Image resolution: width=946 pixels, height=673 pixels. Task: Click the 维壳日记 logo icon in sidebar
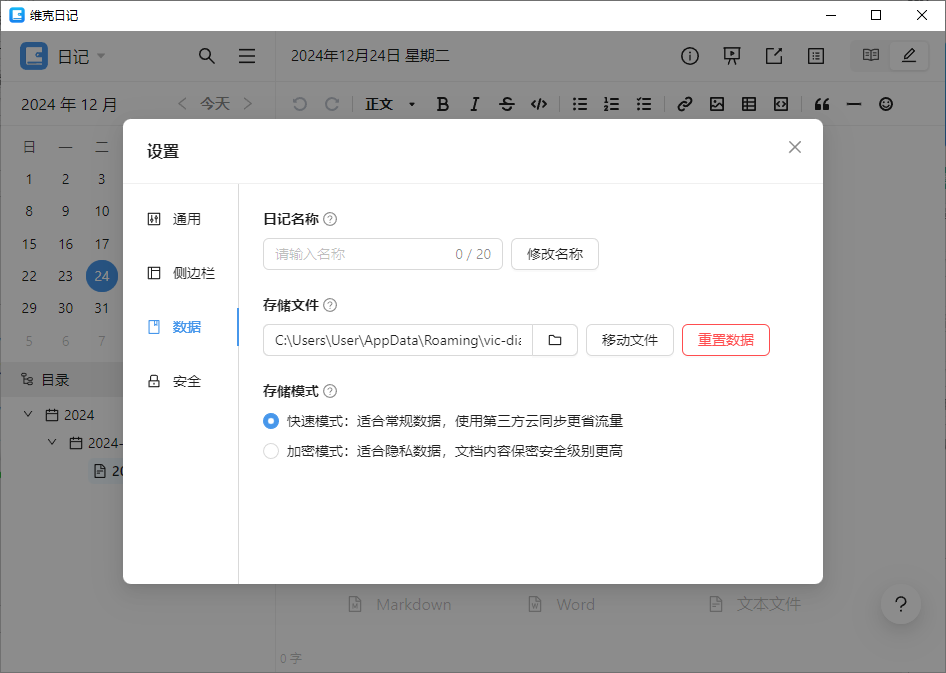pos(34,56)
